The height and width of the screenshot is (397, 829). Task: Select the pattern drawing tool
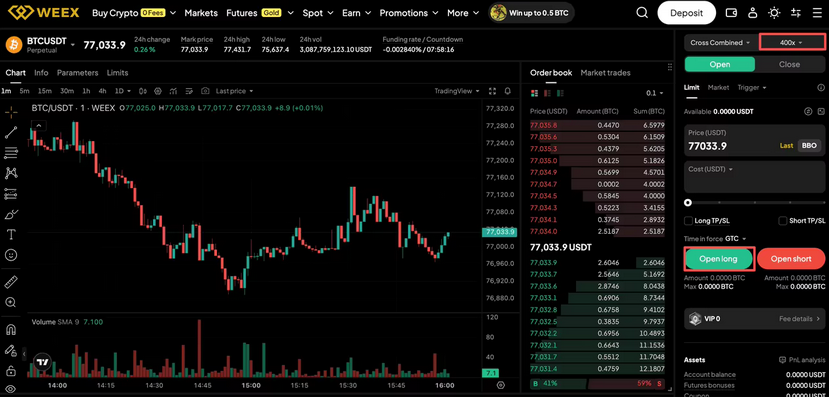tap(11, 173)
